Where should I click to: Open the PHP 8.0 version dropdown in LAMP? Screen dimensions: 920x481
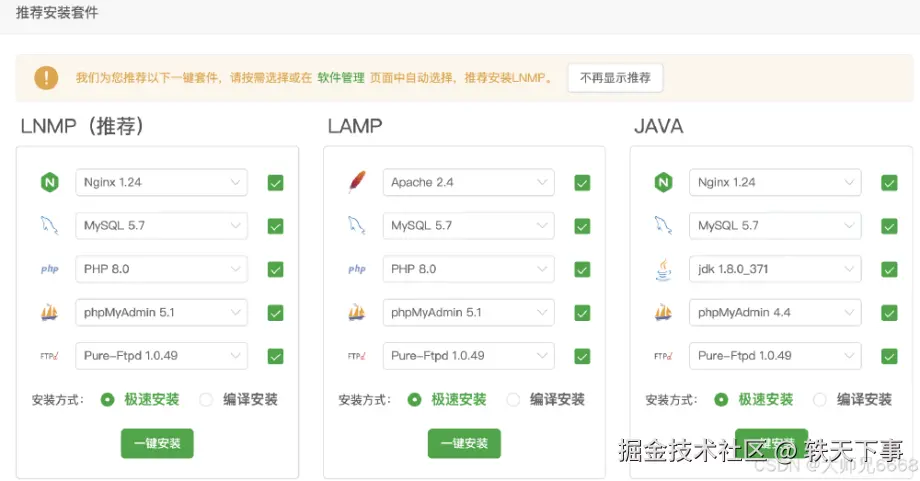(x=468, y=269)
